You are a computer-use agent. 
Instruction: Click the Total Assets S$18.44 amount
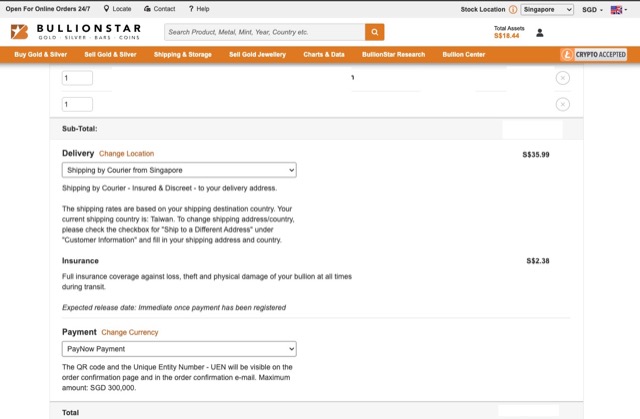(x=507, y=36)
